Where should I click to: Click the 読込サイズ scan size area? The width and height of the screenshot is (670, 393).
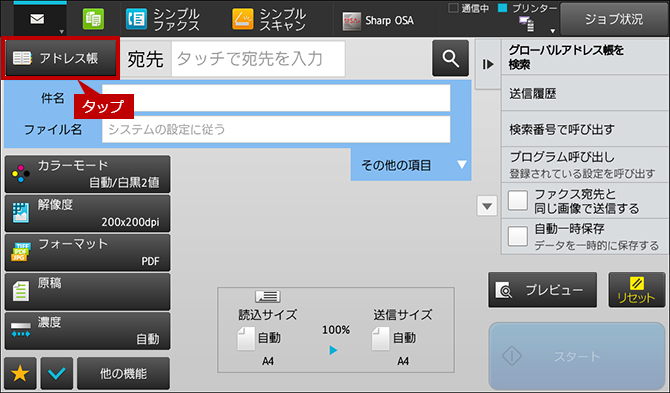click(x=267, y=337)
